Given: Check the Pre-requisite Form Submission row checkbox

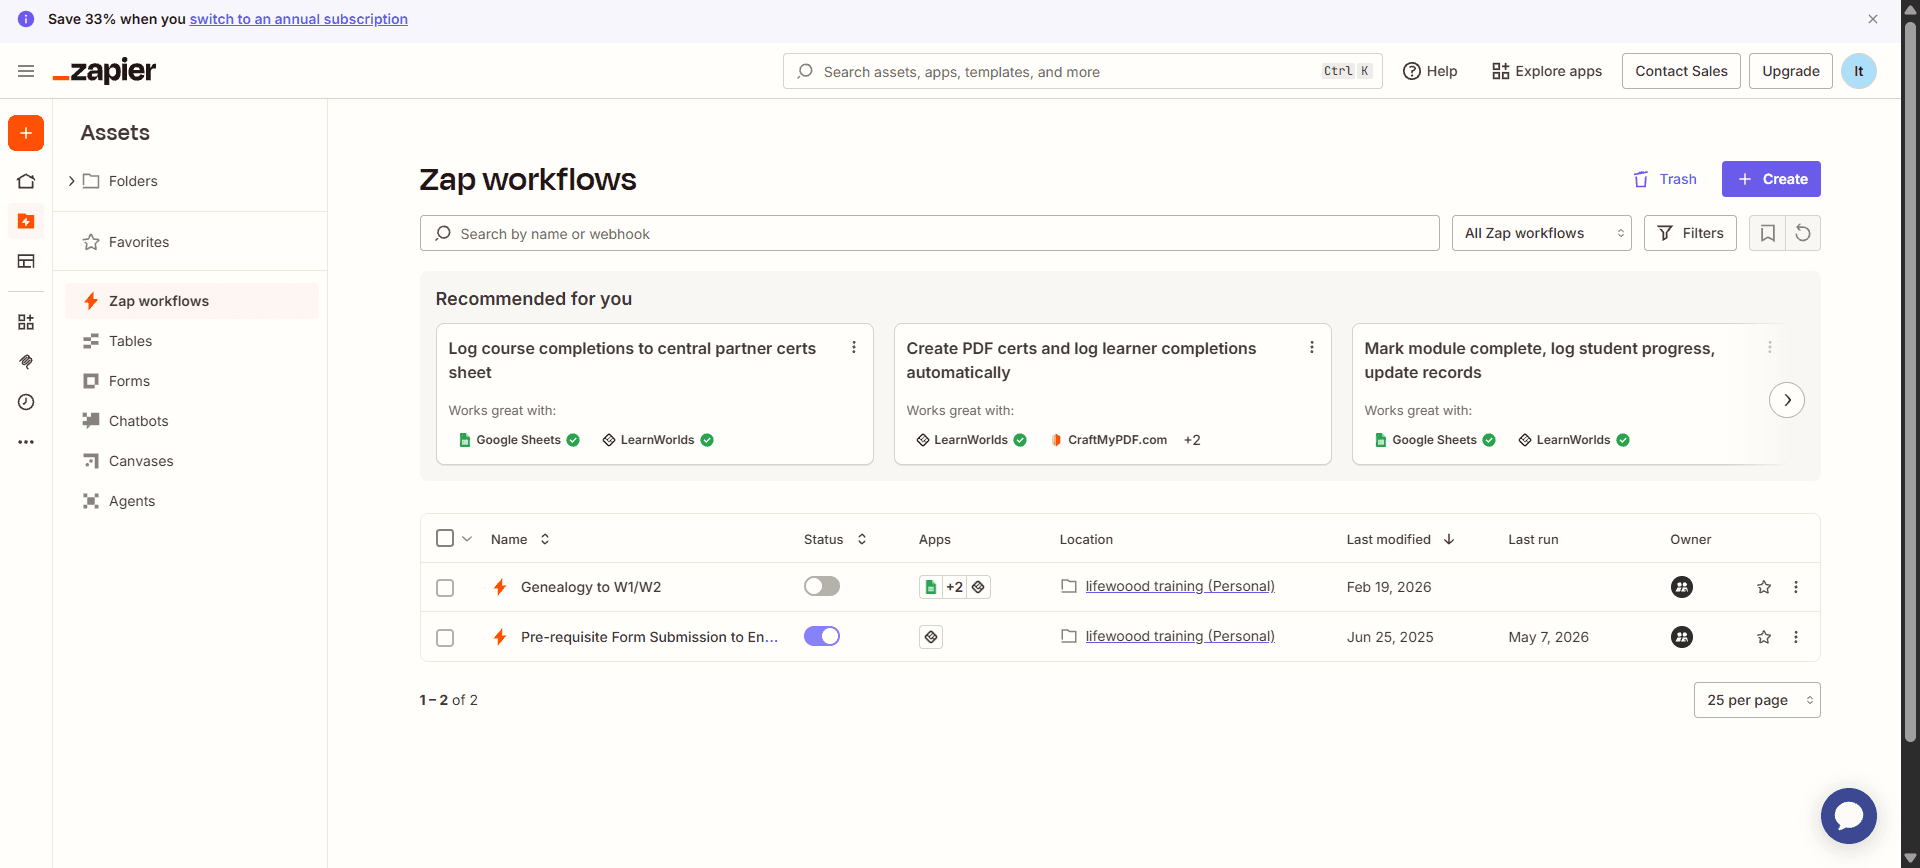Looking at the screenshot, I should coord(445,638).
